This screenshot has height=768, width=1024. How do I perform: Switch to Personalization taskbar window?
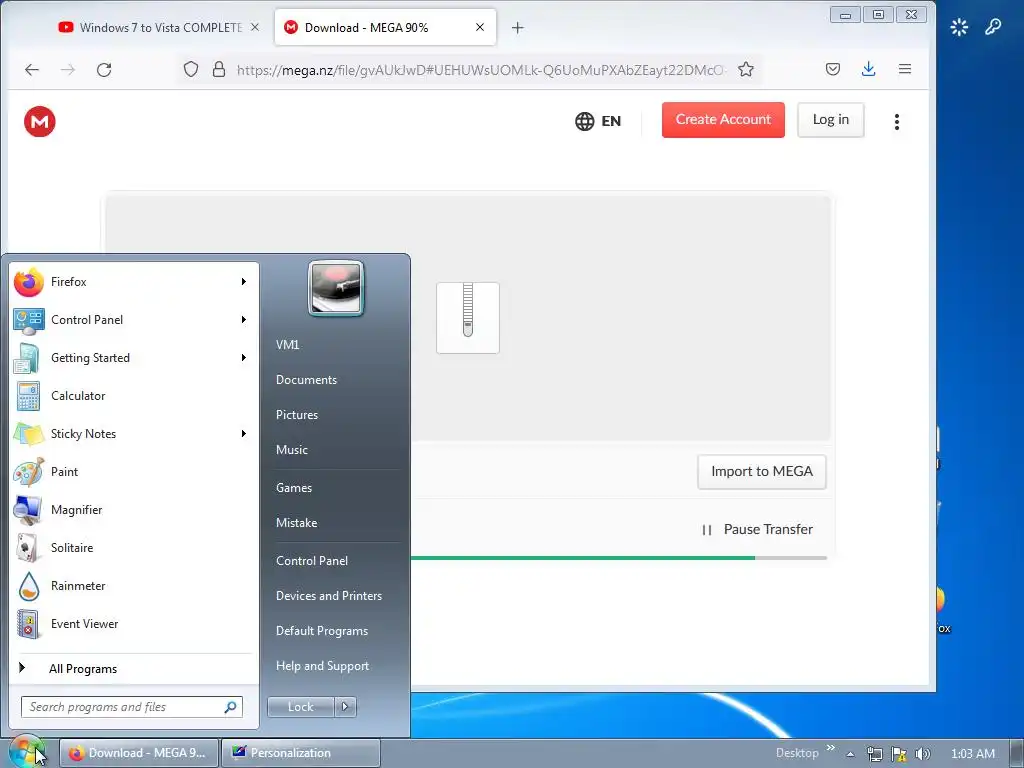[x=301, y=753]
